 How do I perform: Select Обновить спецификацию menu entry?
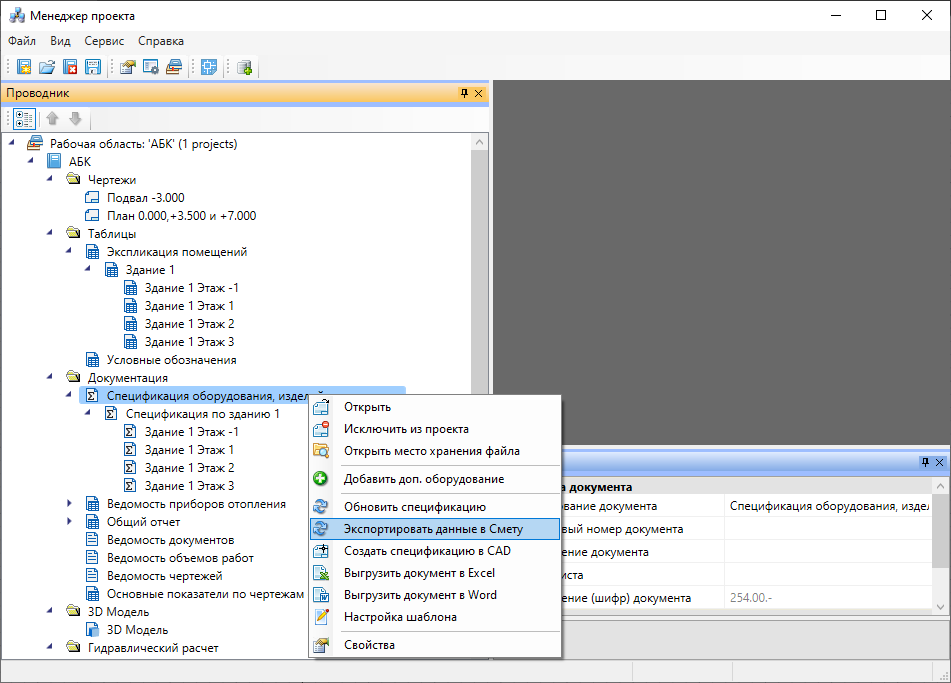435,506
